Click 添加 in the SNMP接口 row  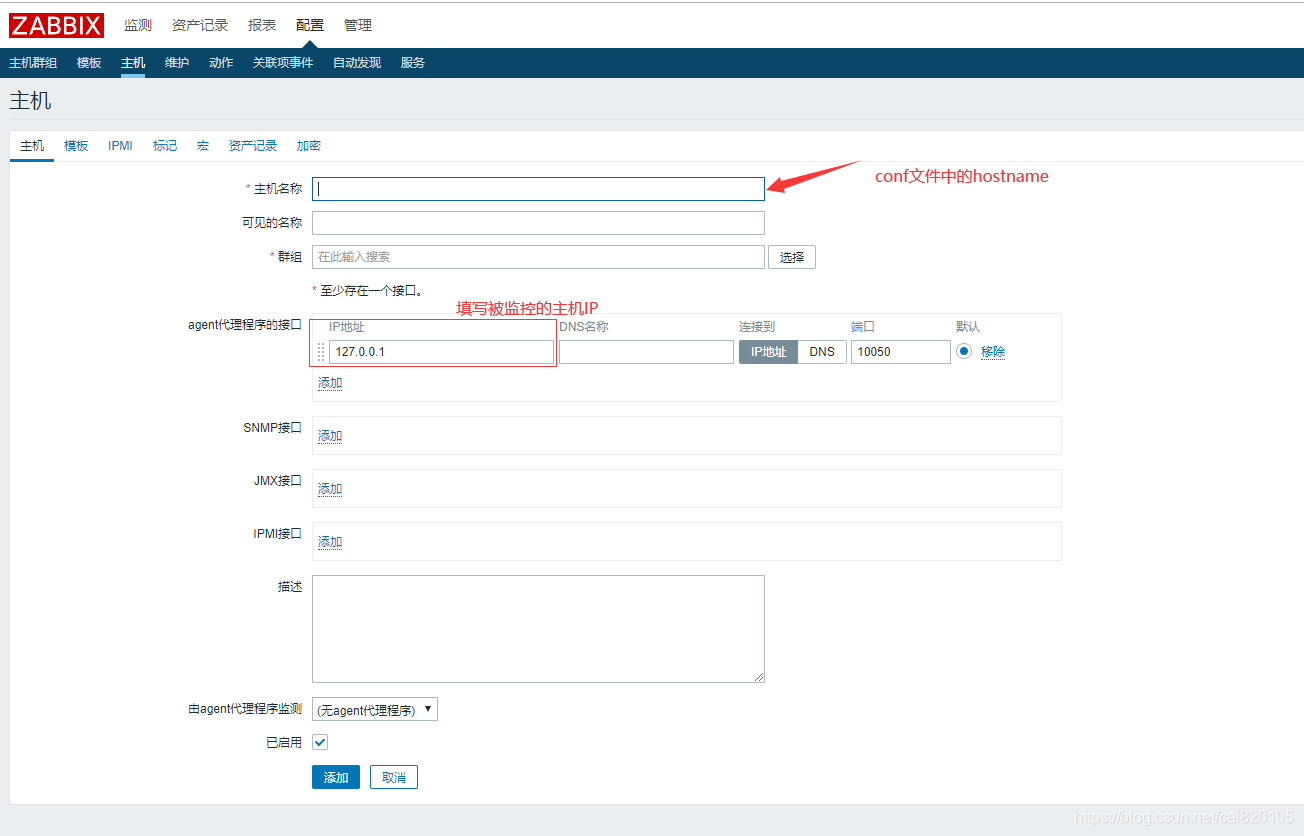330,436
